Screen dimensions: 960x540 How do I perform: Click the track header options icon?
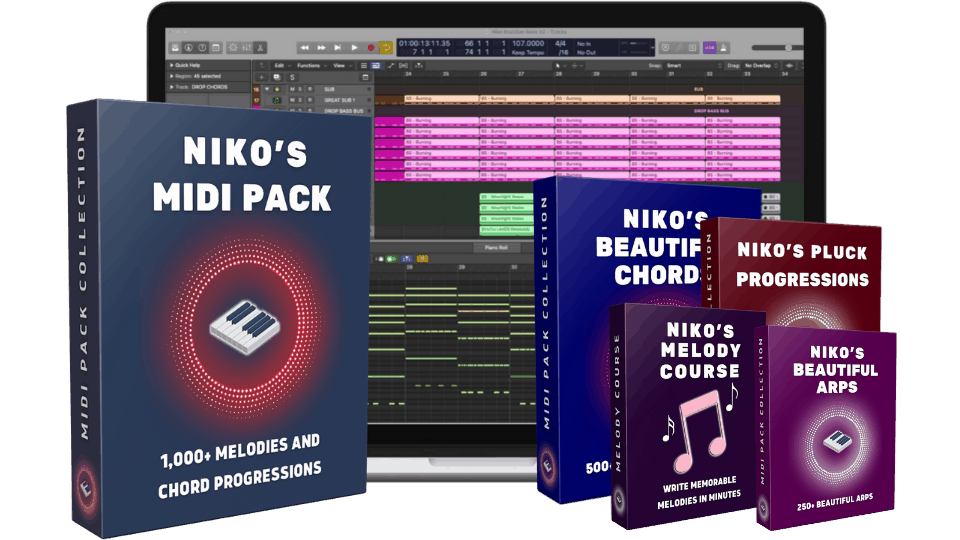[x=365, y=77]
